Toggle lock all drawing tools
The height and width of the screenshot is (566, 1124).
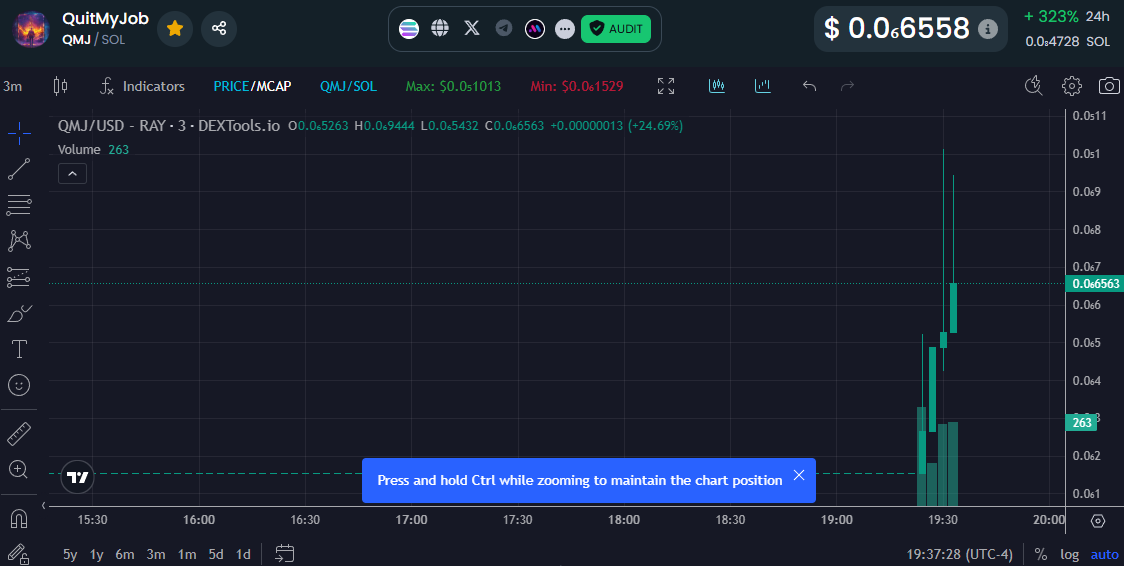(x=19, y=554)
